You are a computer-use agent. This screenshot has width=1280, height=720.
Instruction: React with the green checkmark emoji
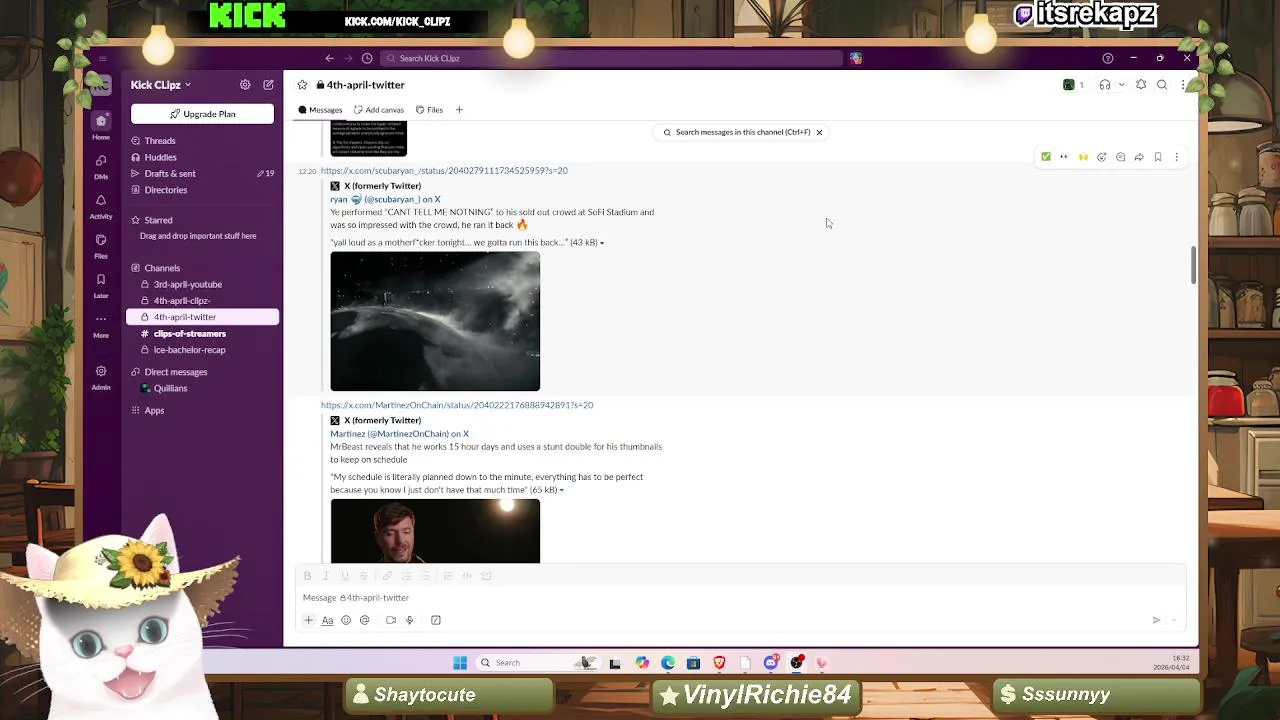click(x=1046, y=157)
